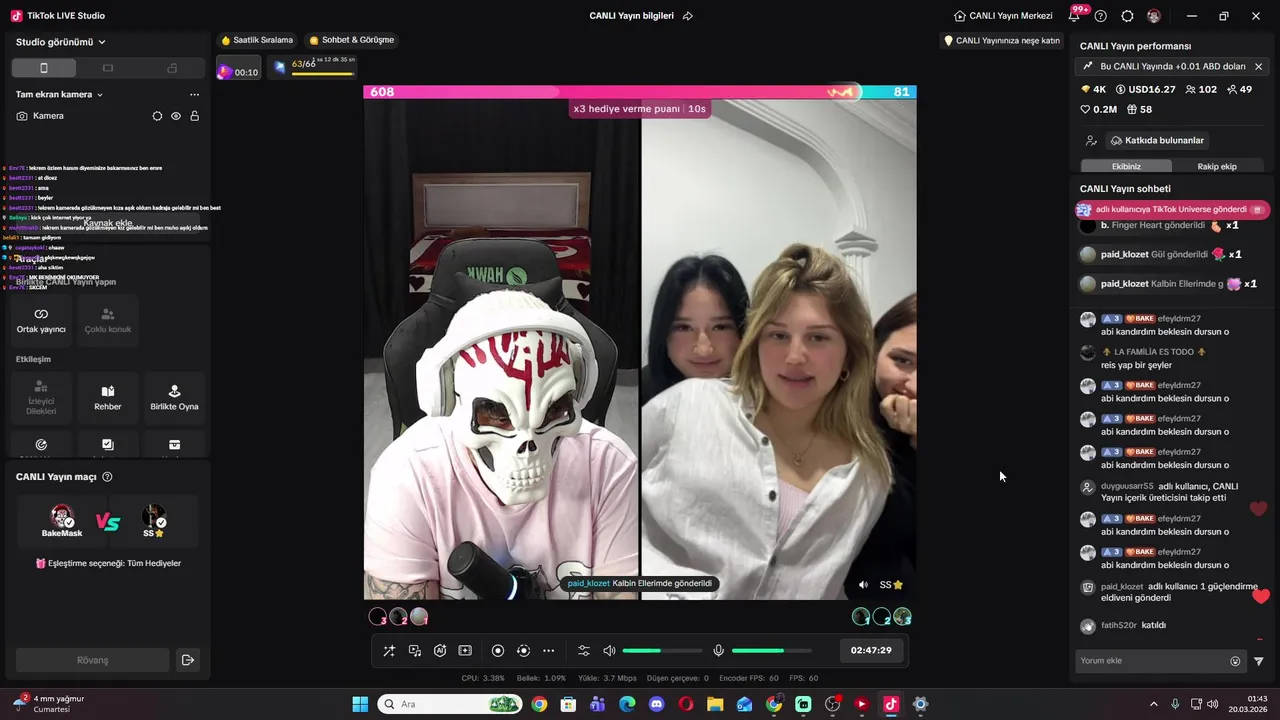Select the portrait phone layout tab
Screen dimensions: 1280x720
click(43, 68)
